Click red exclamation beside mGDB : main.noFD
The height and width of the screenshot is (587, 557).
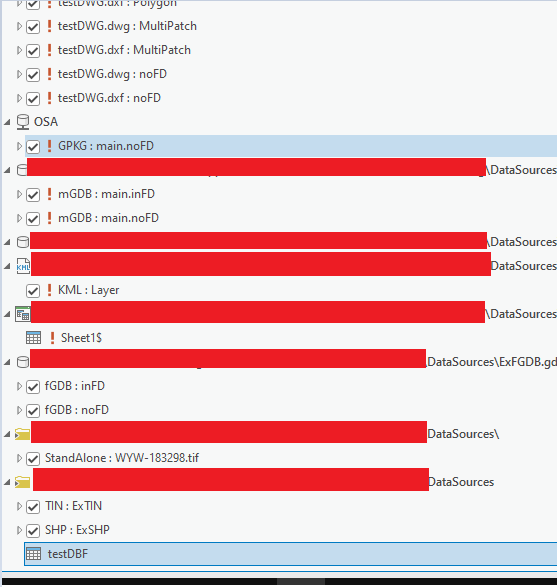point(49,218)
